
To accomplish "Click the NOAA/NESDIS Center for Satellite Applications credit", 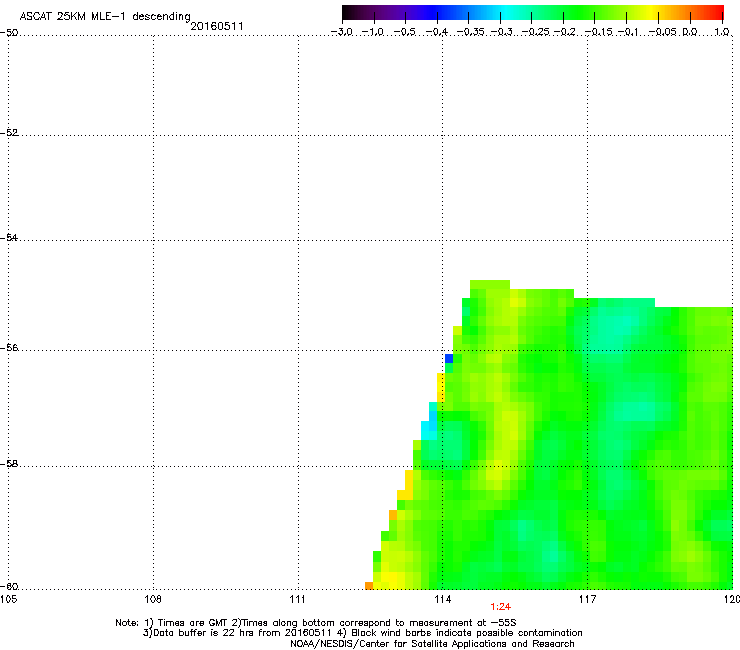I will click(x=432, y=644).
